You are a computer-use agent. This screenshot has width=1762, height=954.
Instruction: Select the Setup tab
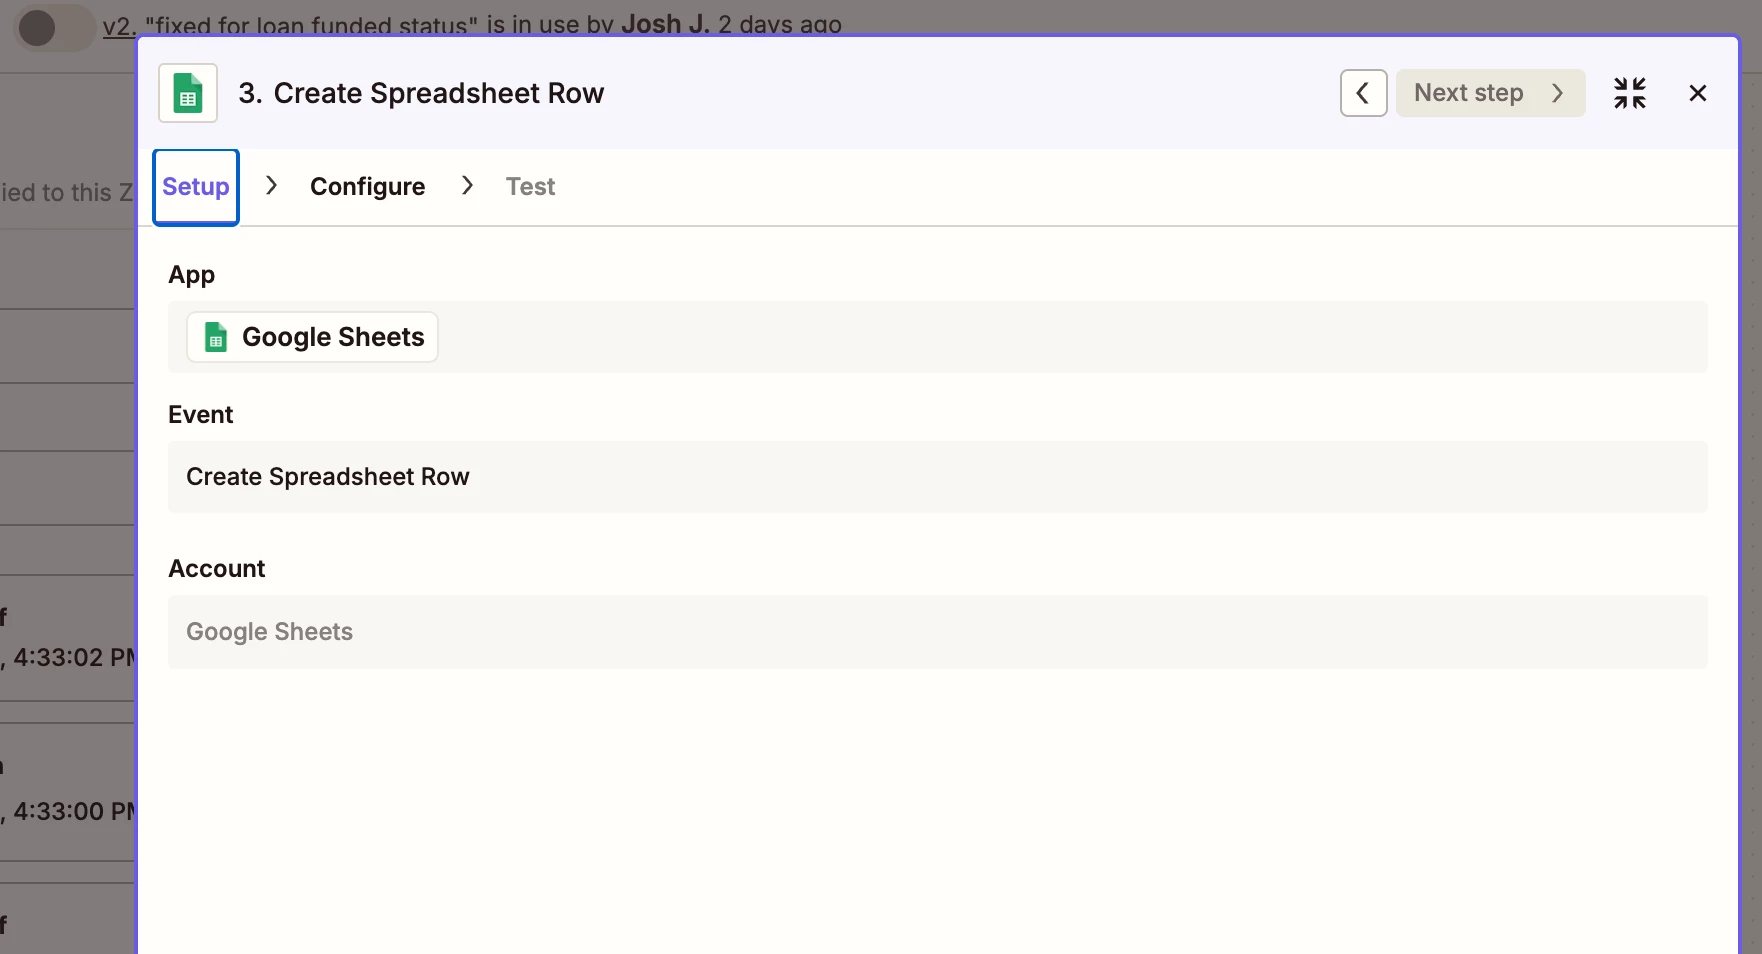[x=196, y=187]
